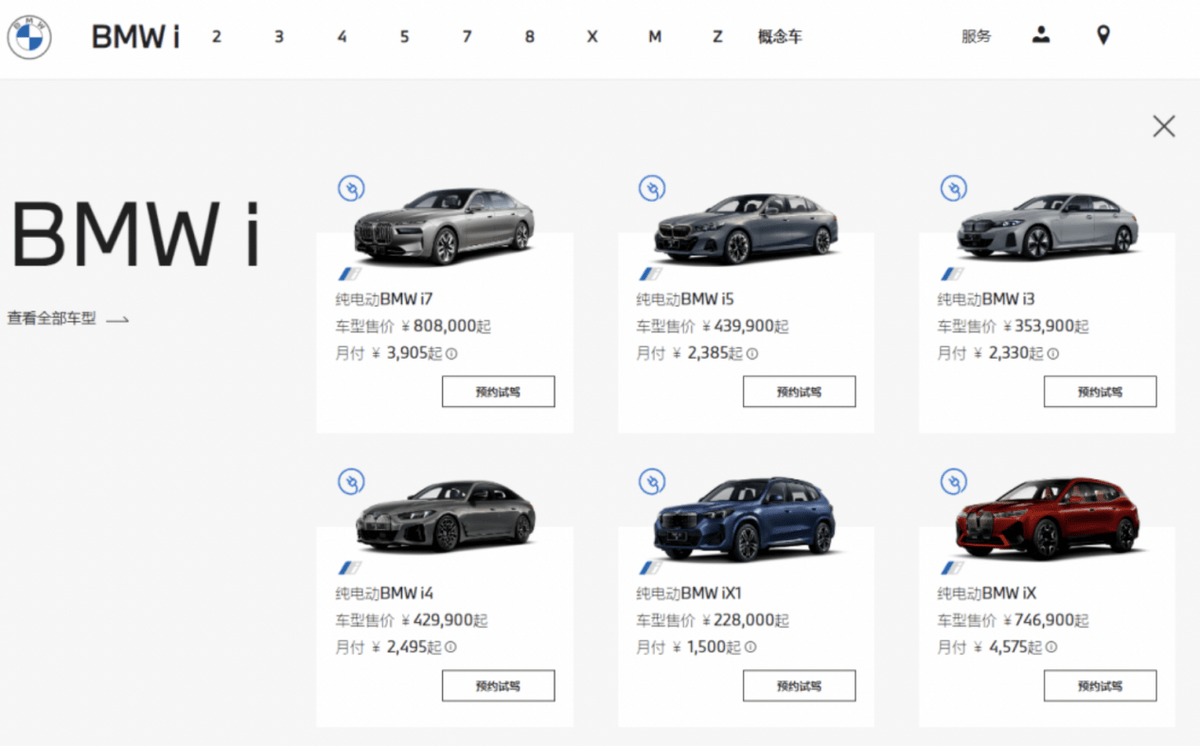1200x746 pixels.
Task: Open the X series menu
Action: (592, 37)
